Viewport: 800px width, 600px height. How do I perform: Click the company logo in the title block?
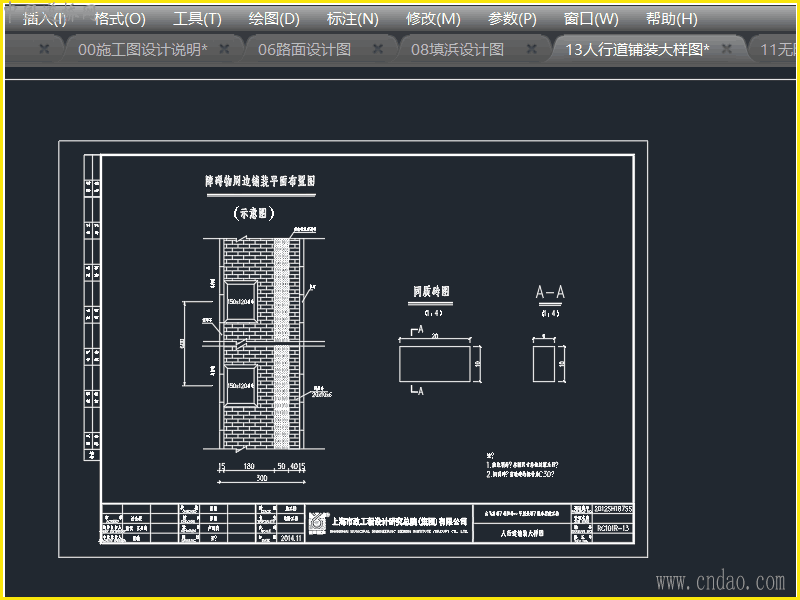(x=318, y=523)
